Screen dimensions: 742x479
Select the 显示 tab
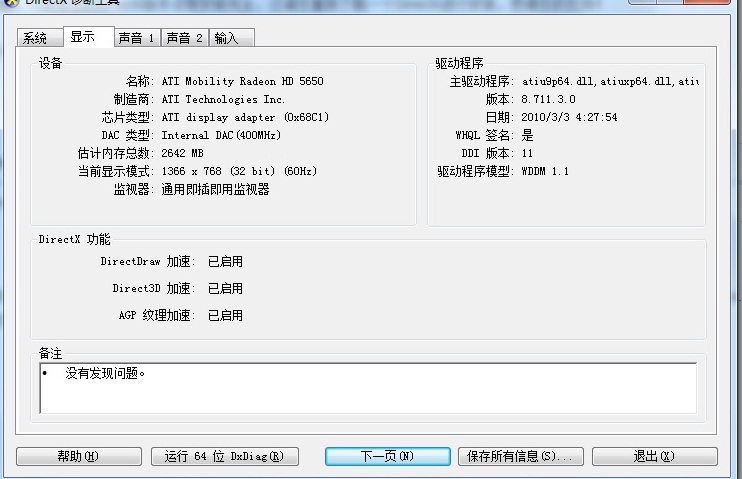point(88,36)
